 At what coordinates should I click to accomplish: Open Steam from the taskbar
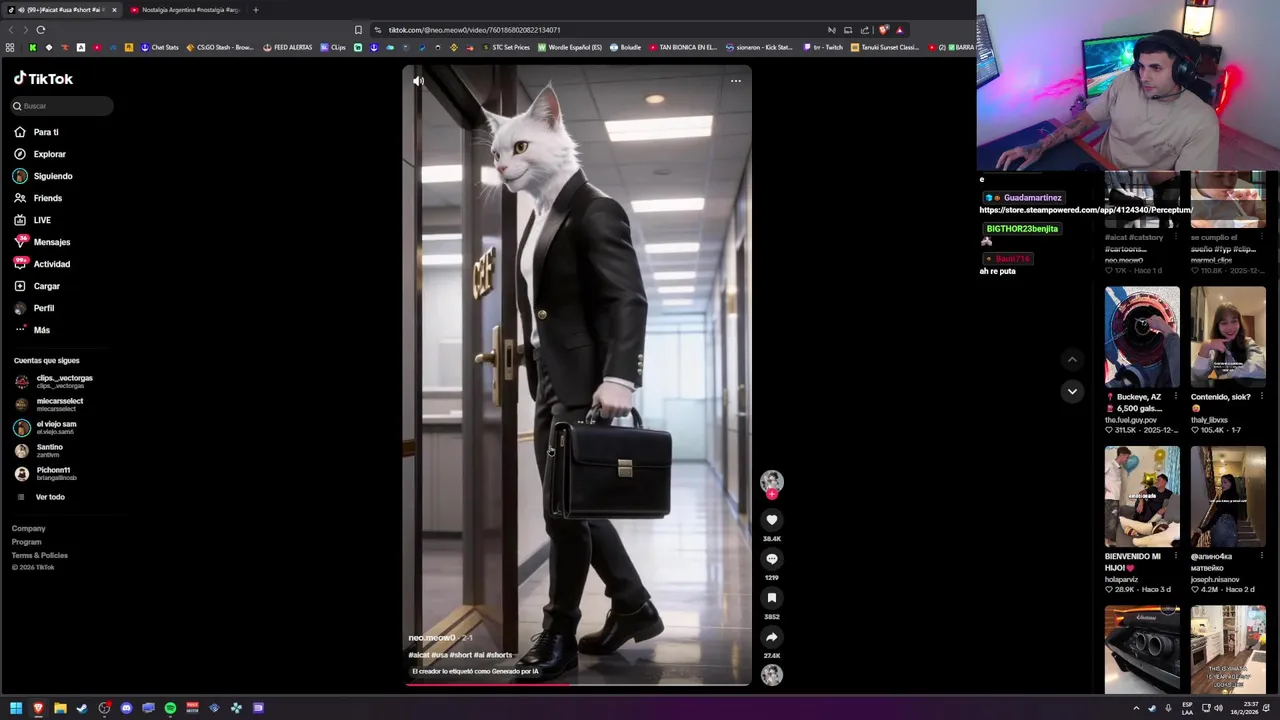(x=82, y=708)
